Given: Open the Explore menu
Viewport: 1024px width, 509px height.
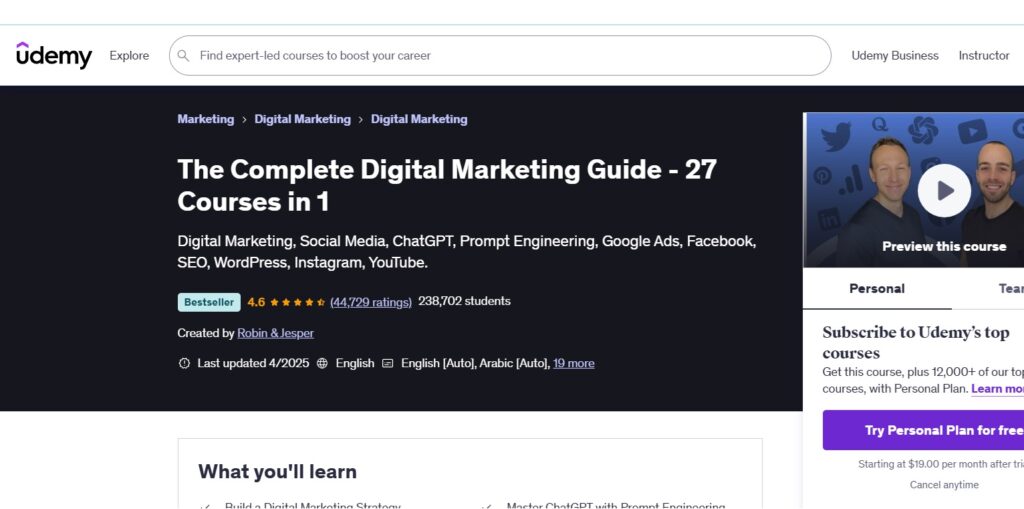Looking at the screenshot, I should point(129,56).
